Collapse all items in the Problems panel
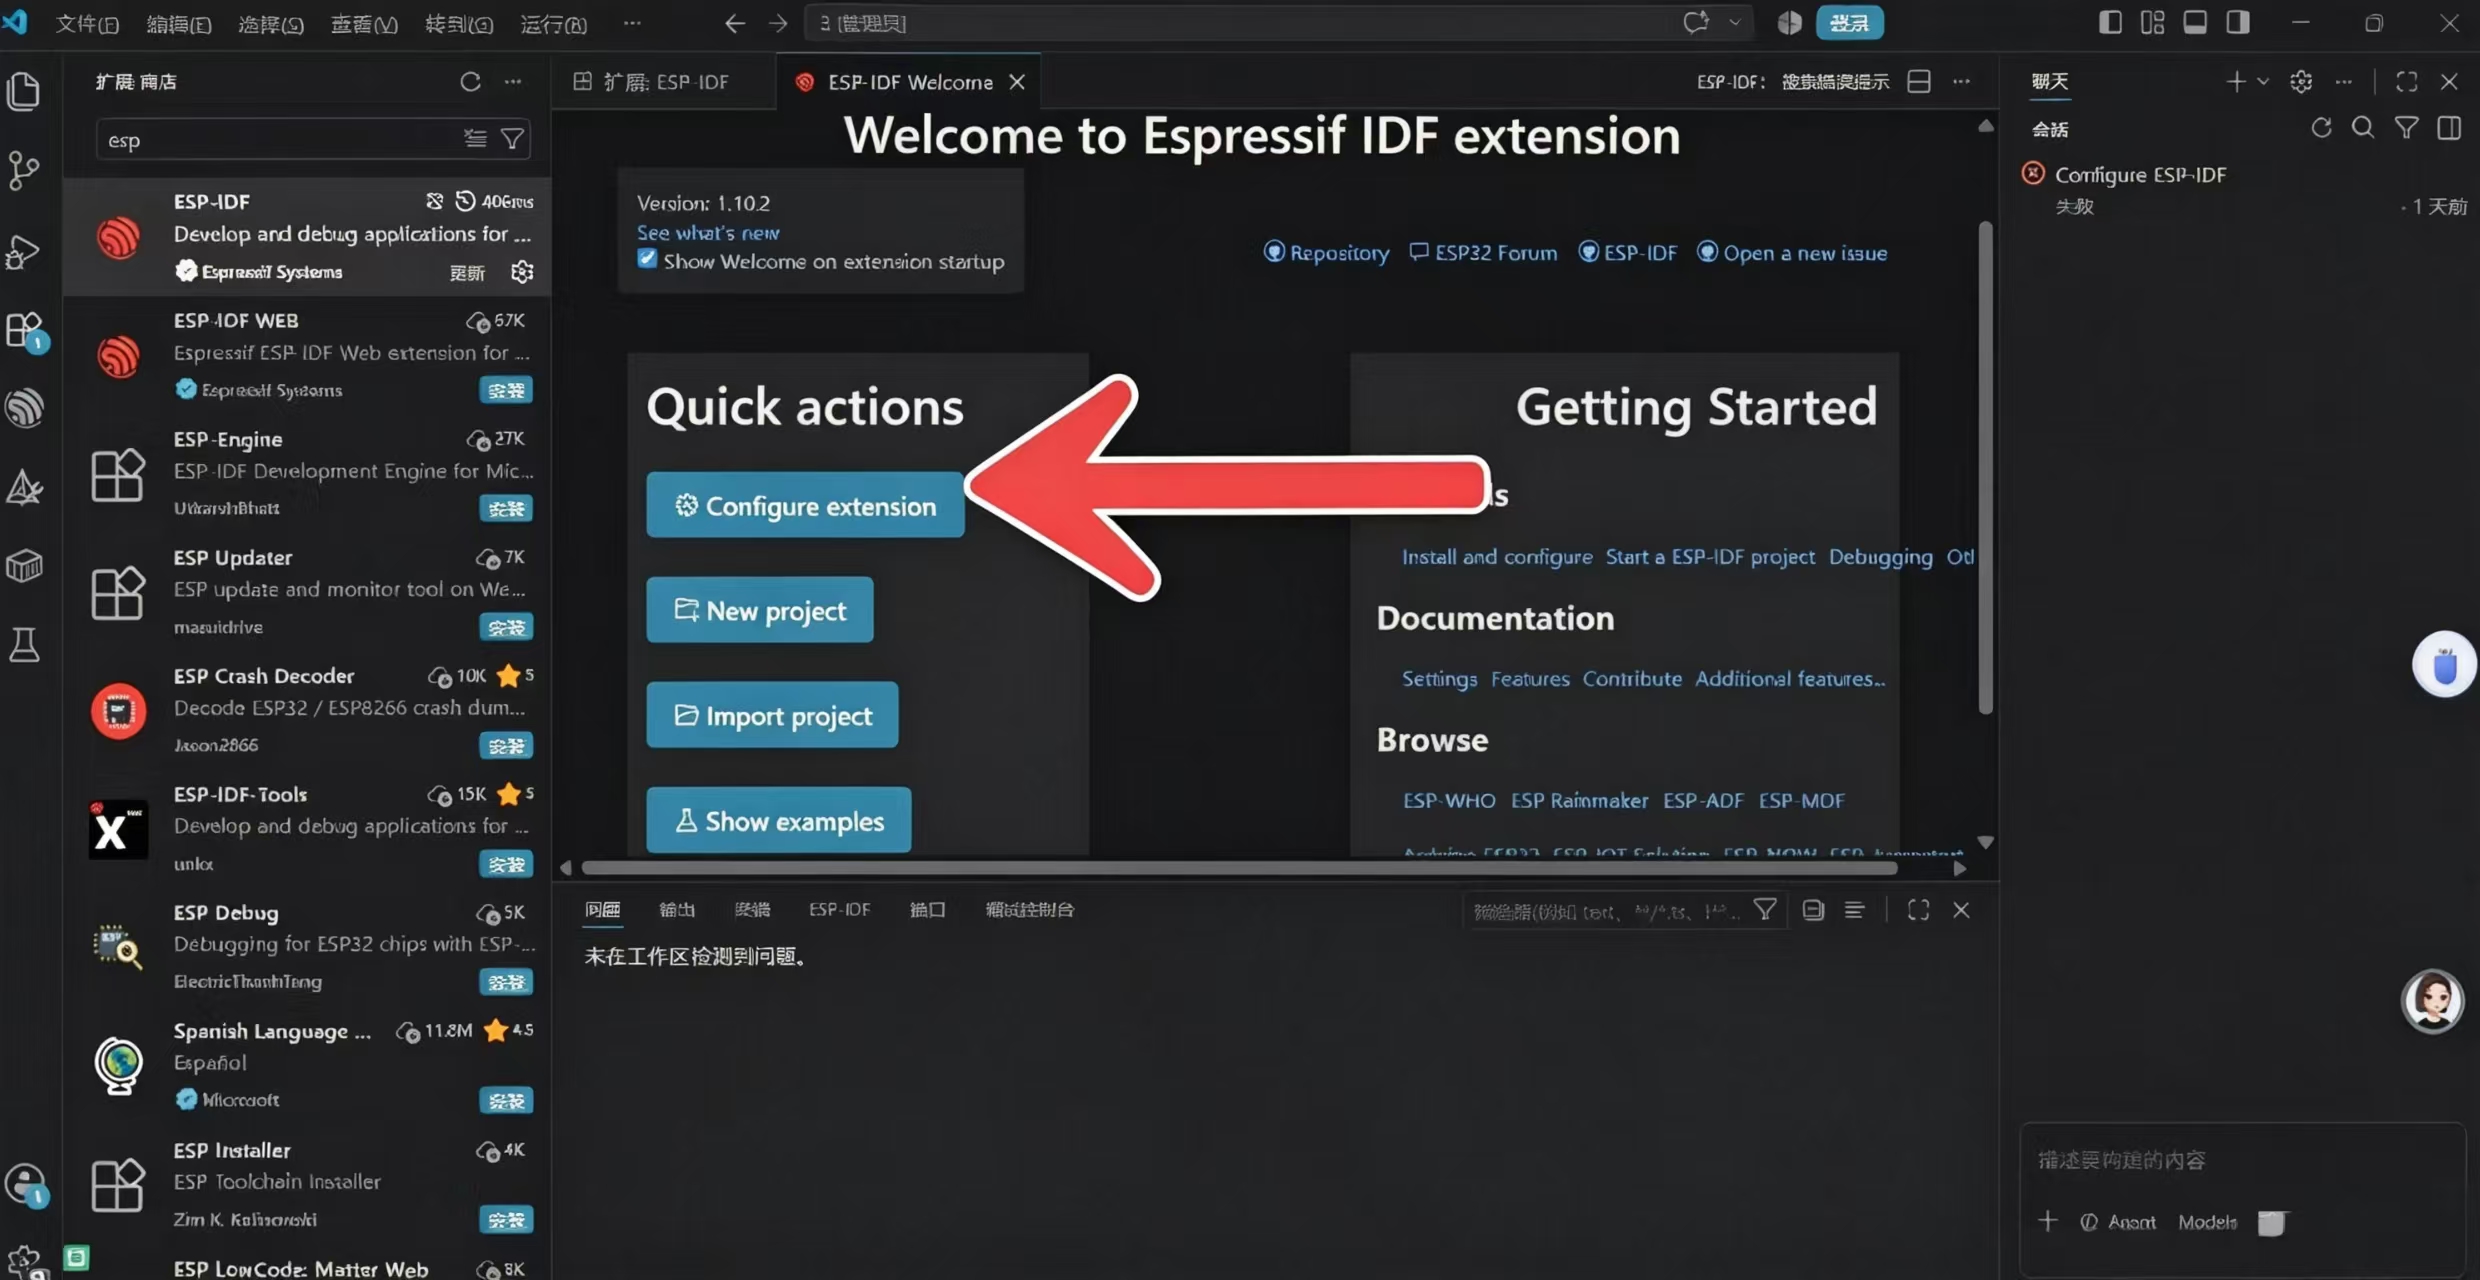The width and height of the screenshot is (2480, 1280). click(1813, 910)
